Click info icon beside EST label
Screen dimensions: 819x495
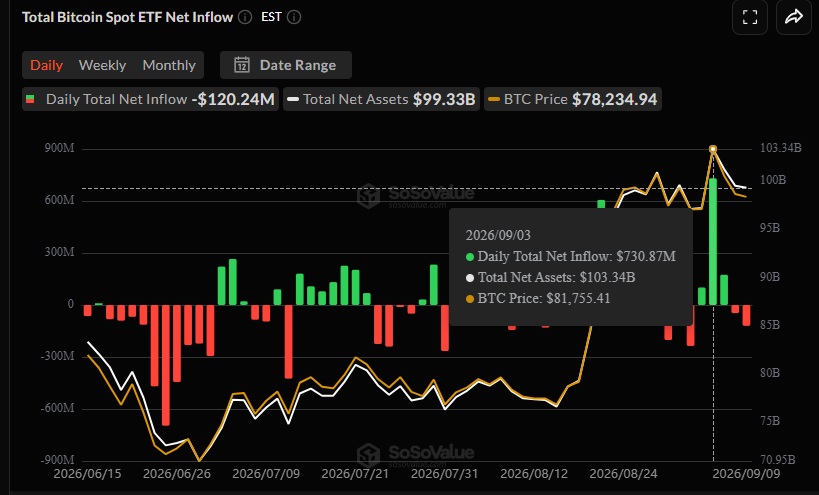point(294,17)
